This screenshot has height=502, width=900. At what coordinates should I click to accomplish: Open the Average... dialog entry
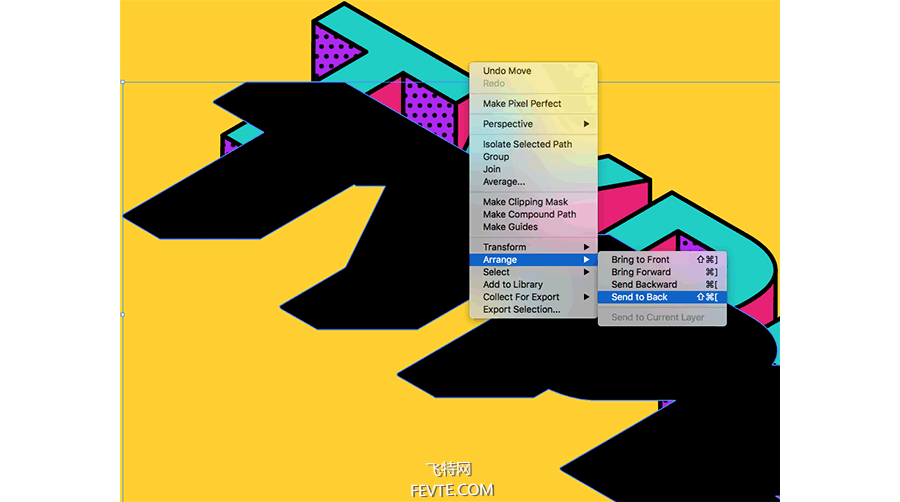point(533,182)
